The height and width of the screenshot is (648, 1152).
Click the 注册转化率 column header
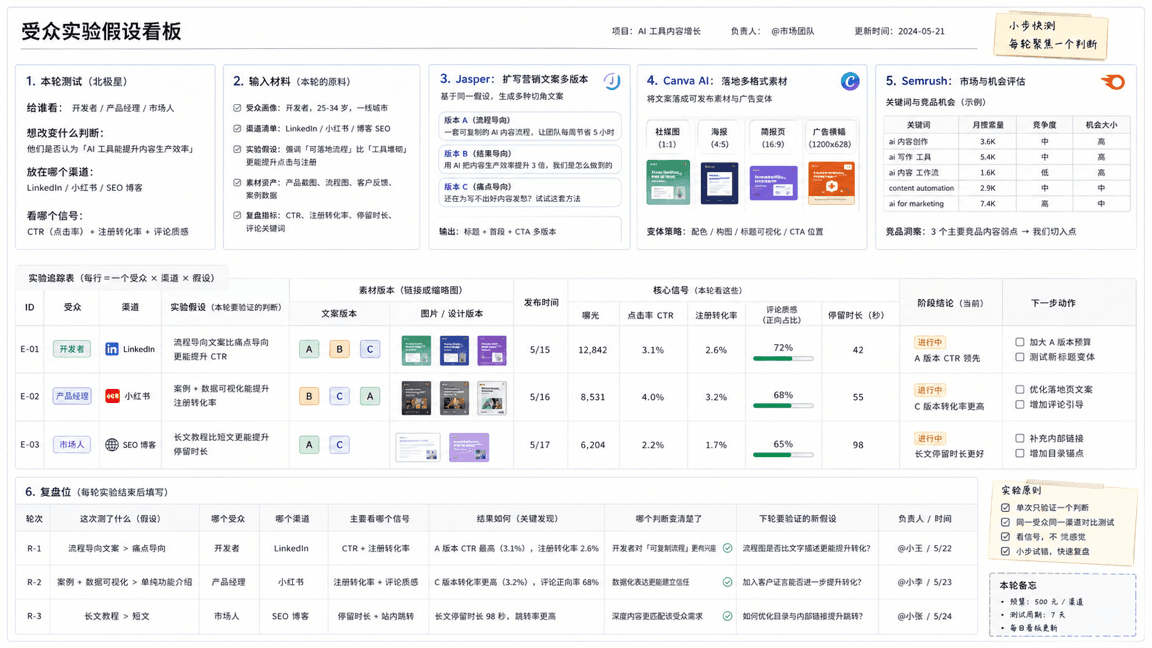[716, 315]
